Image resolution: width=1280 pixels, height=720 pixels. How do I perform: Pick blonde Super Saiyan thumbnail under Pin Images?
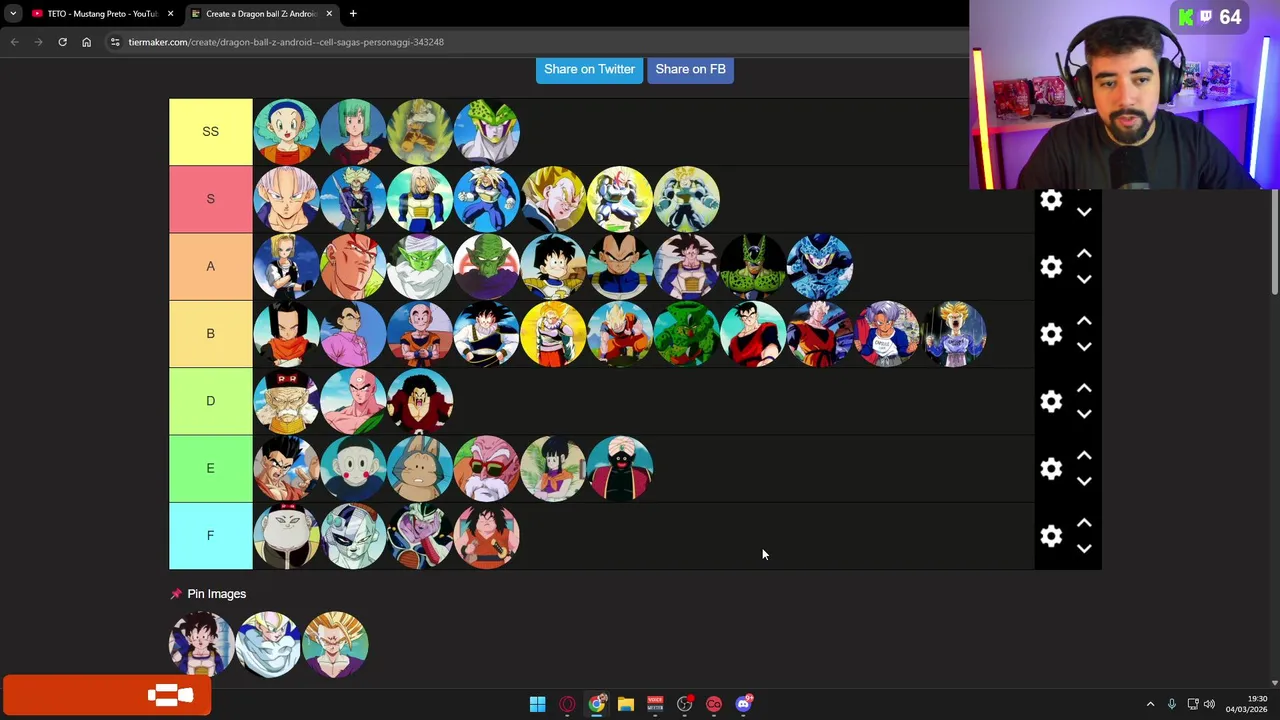pyautogui.click(x=335, y=645)
